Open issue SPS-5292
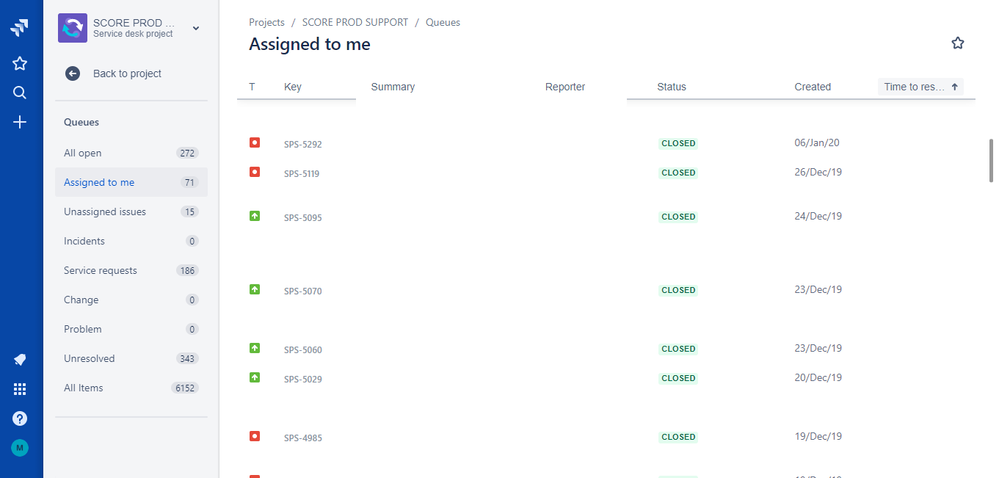999x478 pixels. tap(303, 145)
